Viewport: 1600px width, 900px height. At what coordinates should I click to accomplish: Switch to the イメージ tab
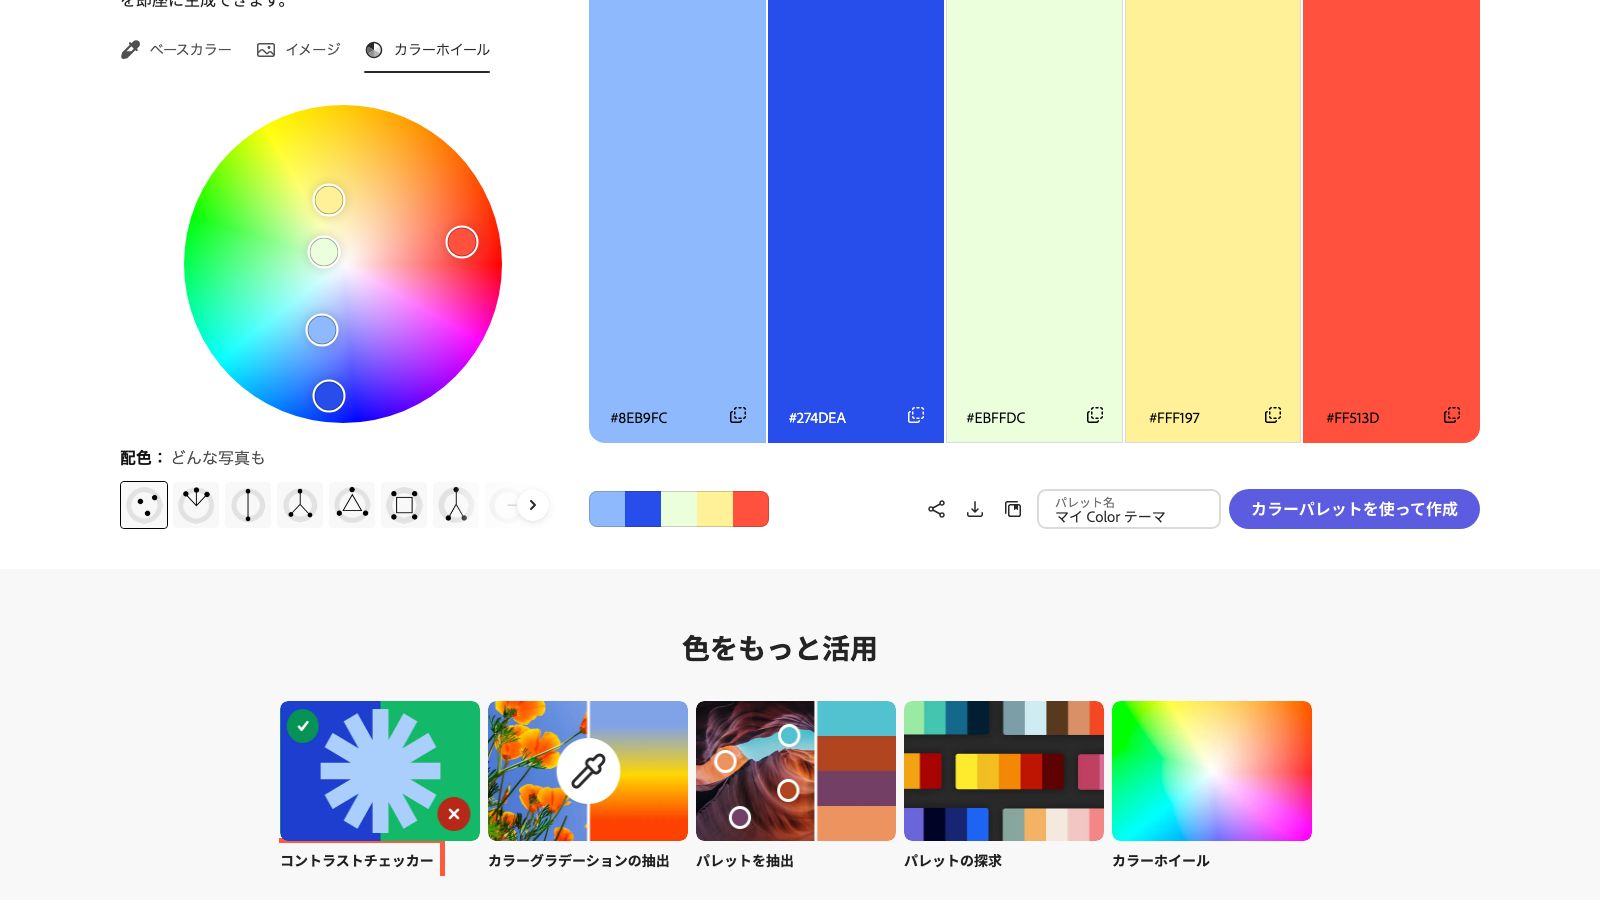tap(299, 49)
